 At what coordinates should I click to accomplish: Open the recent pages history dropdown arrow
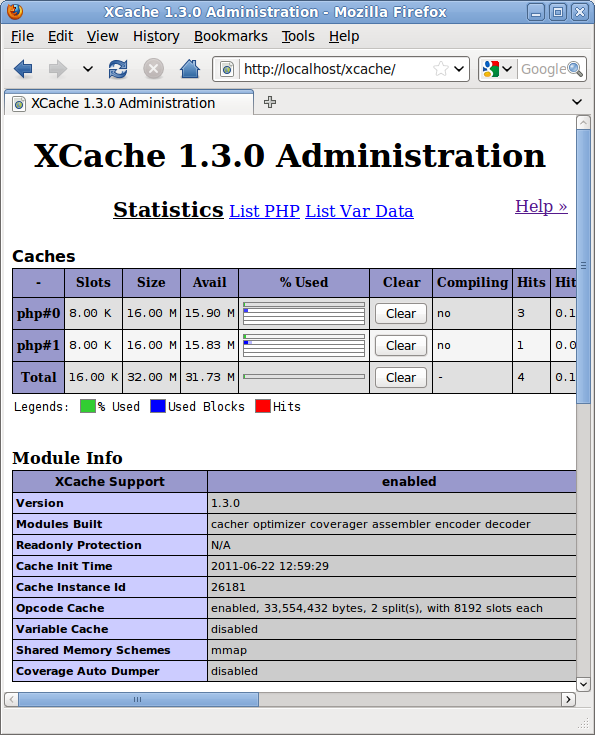coord(88,69)
